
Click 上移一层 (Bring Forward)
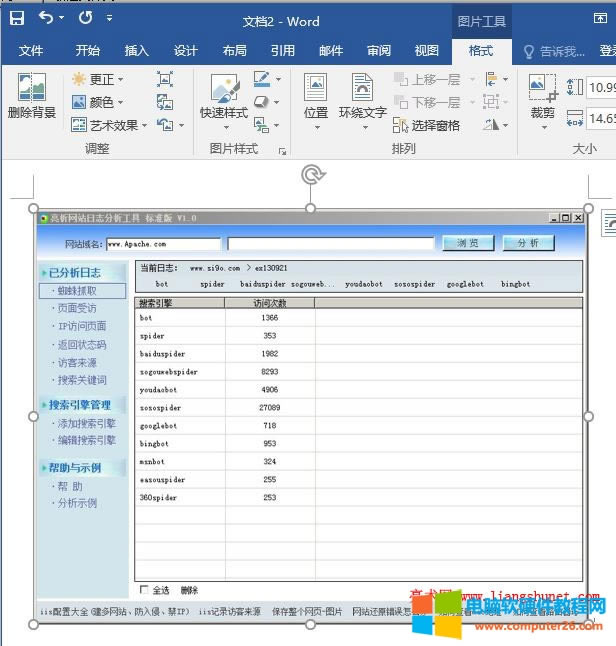click(x=427, y=79)
